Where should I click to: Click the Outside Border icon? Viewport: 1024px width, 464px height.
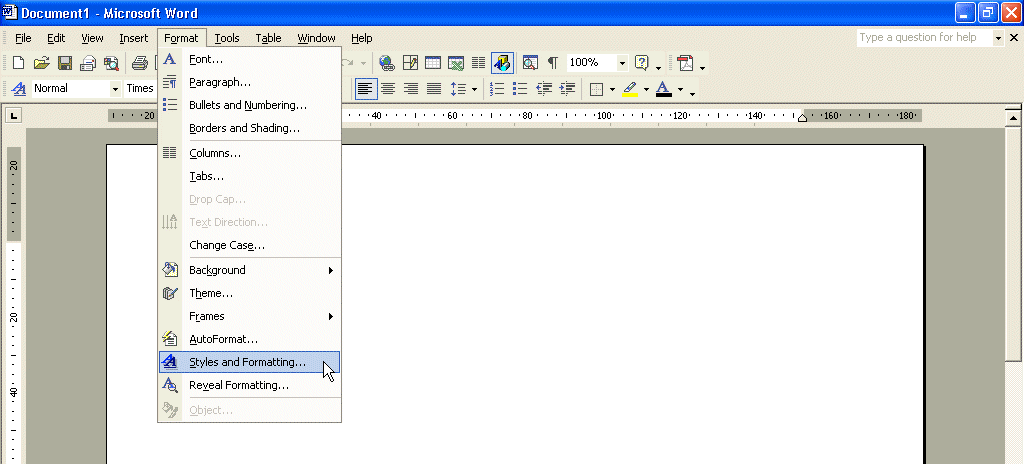(596, 88)
